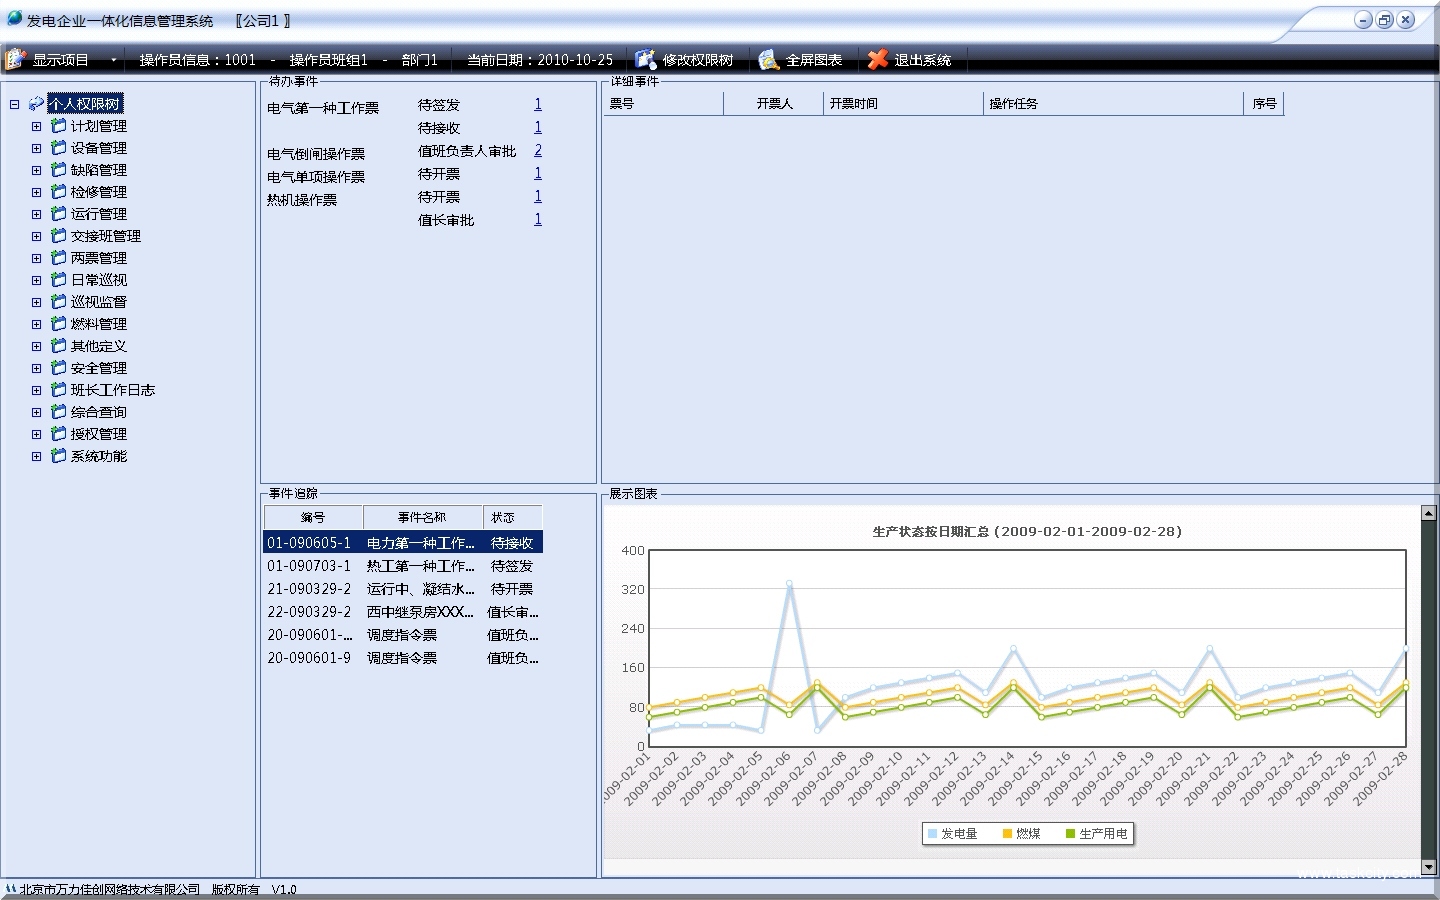The width and height of the screenshot is (1440, 900).
Task: Expand the 两票管理 tree node
Action: (36, 258)
